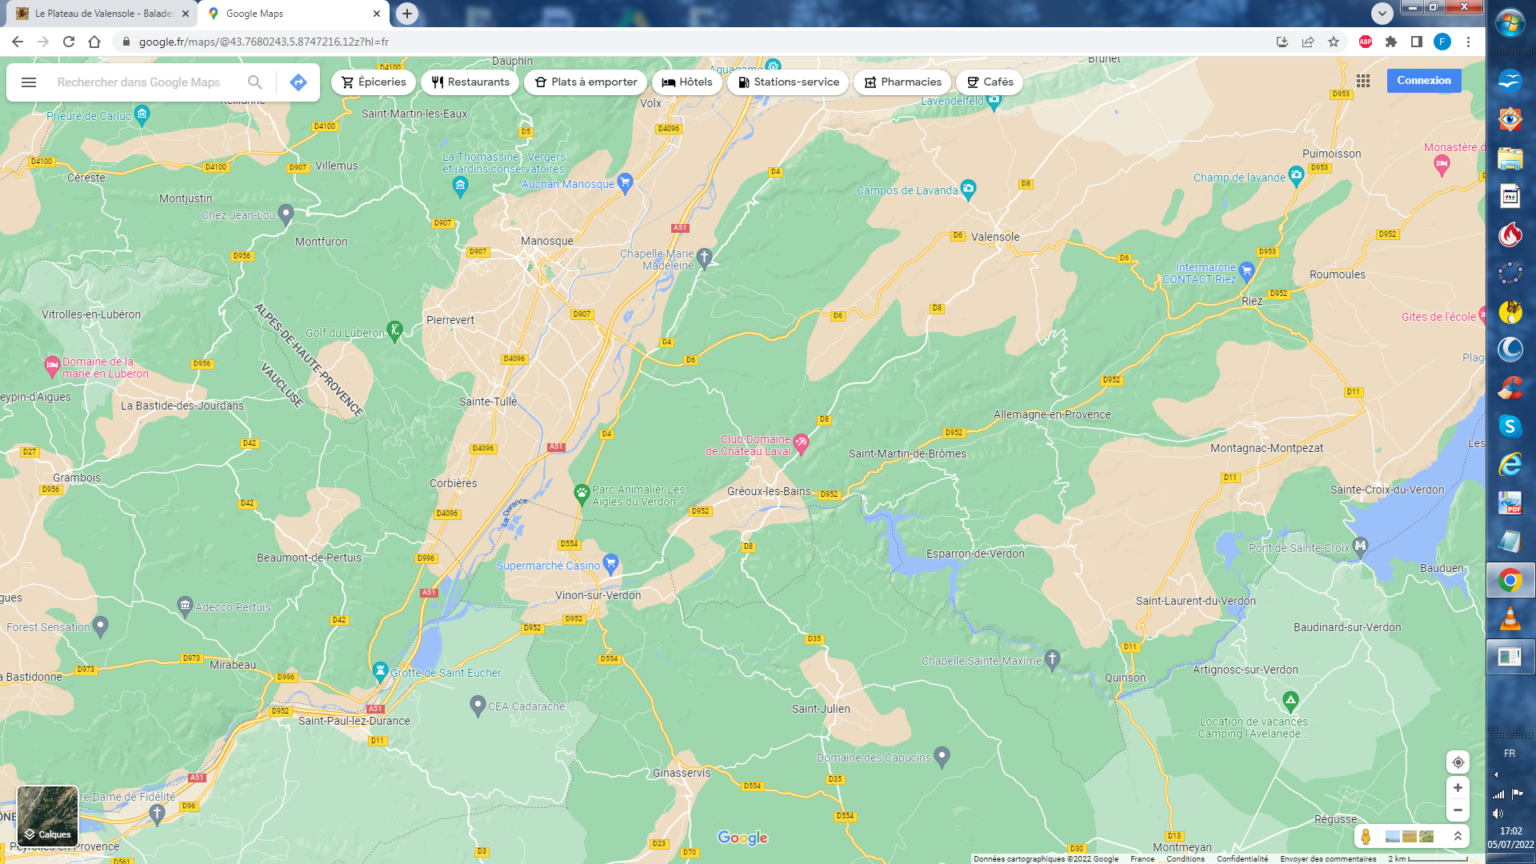Open the Chrome profile 'F' avatar
Viewport: 1536px width, 864px height.
tap(1442, 42)
